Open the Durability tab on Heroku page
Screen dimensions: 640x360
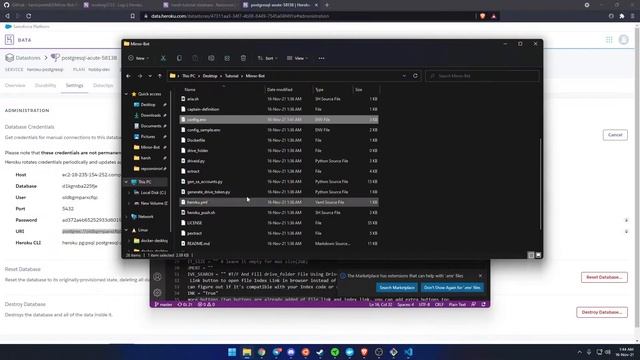pos(45,86)
